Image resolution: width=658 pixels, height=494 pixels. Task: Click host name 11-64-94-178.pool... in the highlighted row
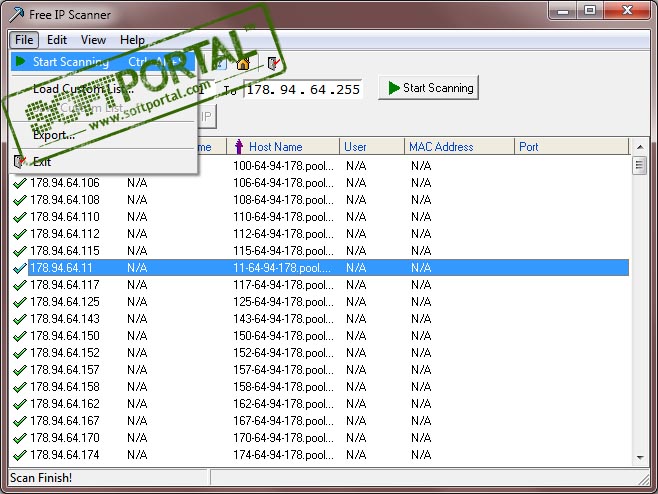[x=282, y=268]
